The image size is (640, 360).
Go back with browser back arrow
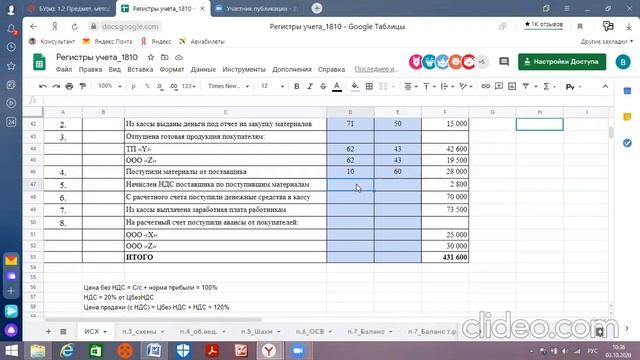33,27
